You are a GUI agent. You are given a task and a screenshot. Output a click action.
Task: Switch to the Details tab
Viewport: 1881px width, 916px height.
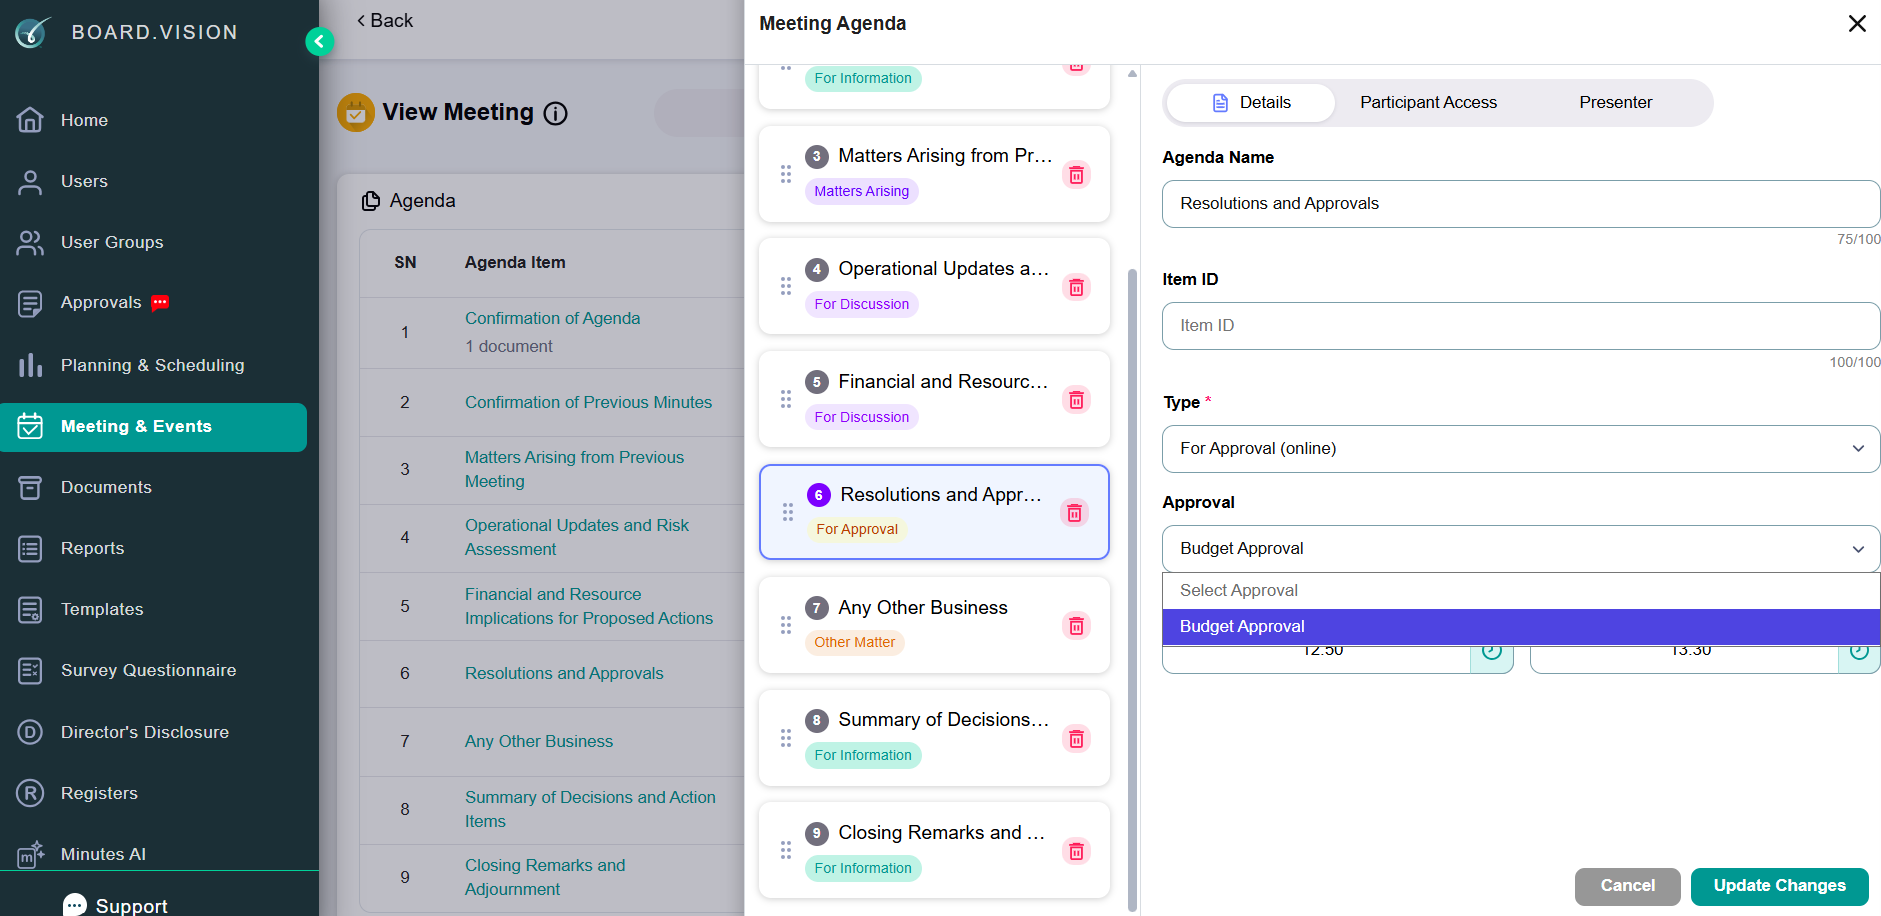click(1251, 103)
